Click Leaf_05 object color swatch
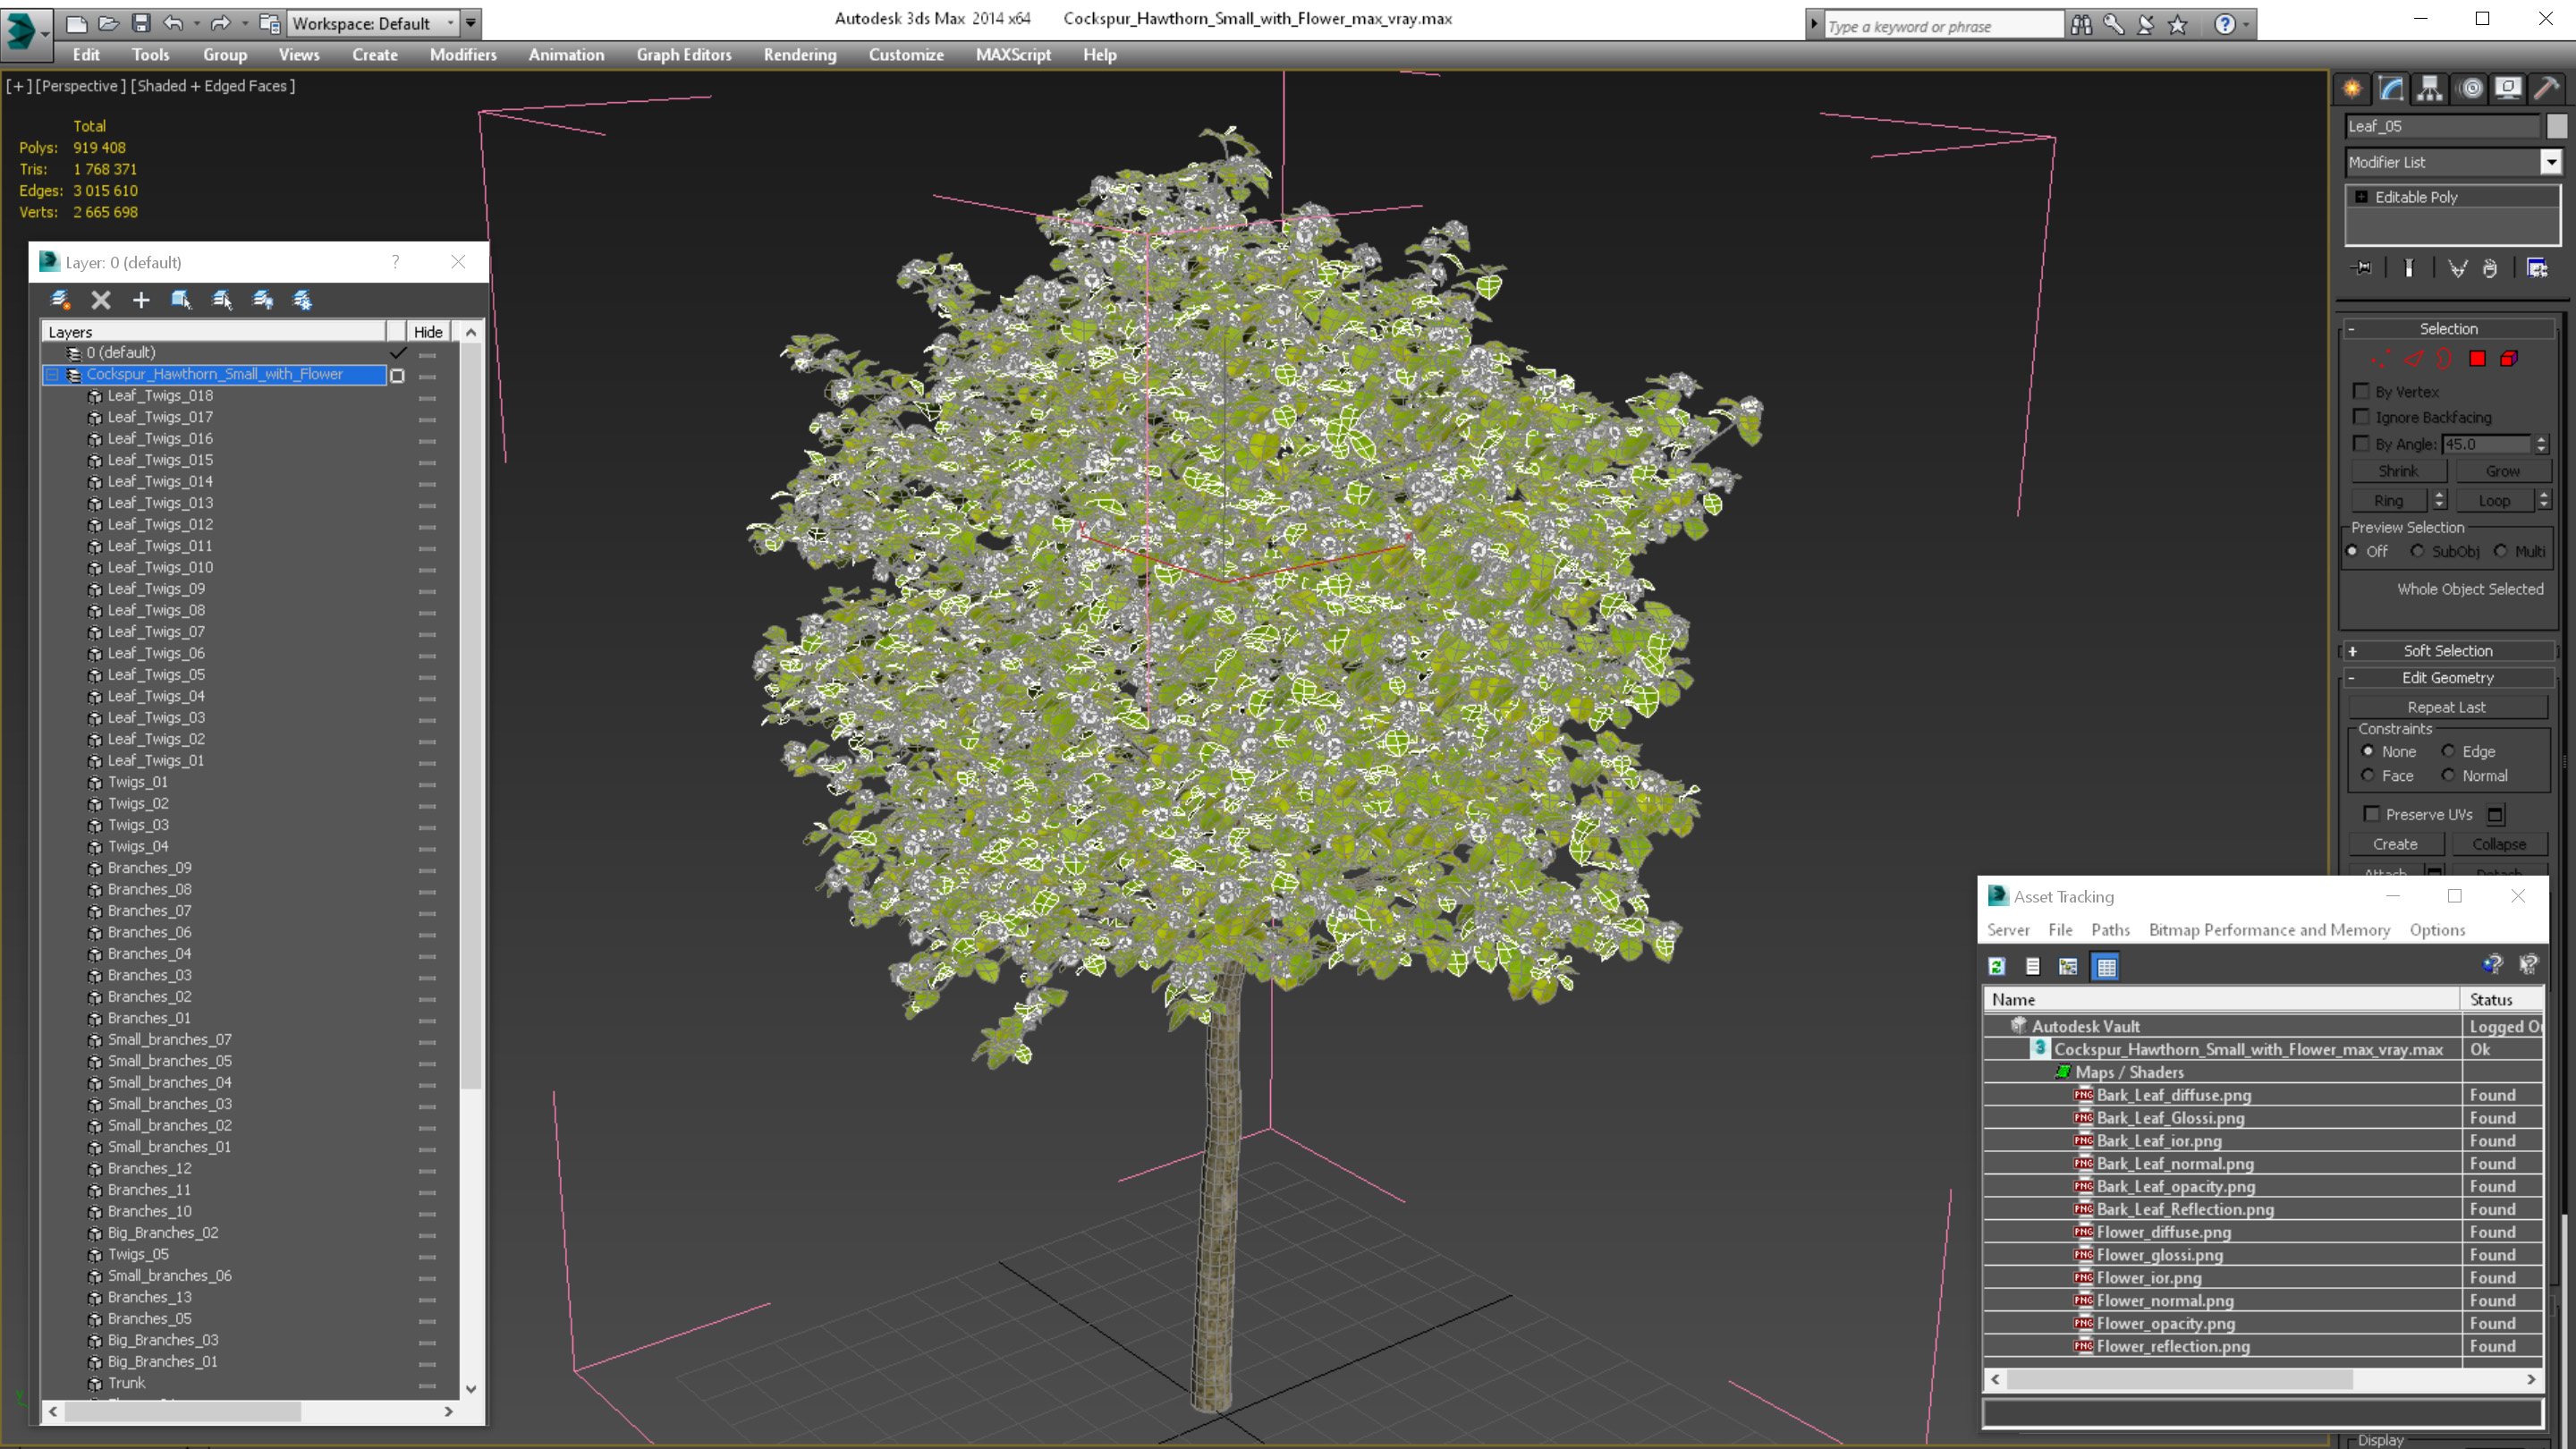This screenshot has height=1449, width=2576. pyautogui.click(x=2556, y=126)
